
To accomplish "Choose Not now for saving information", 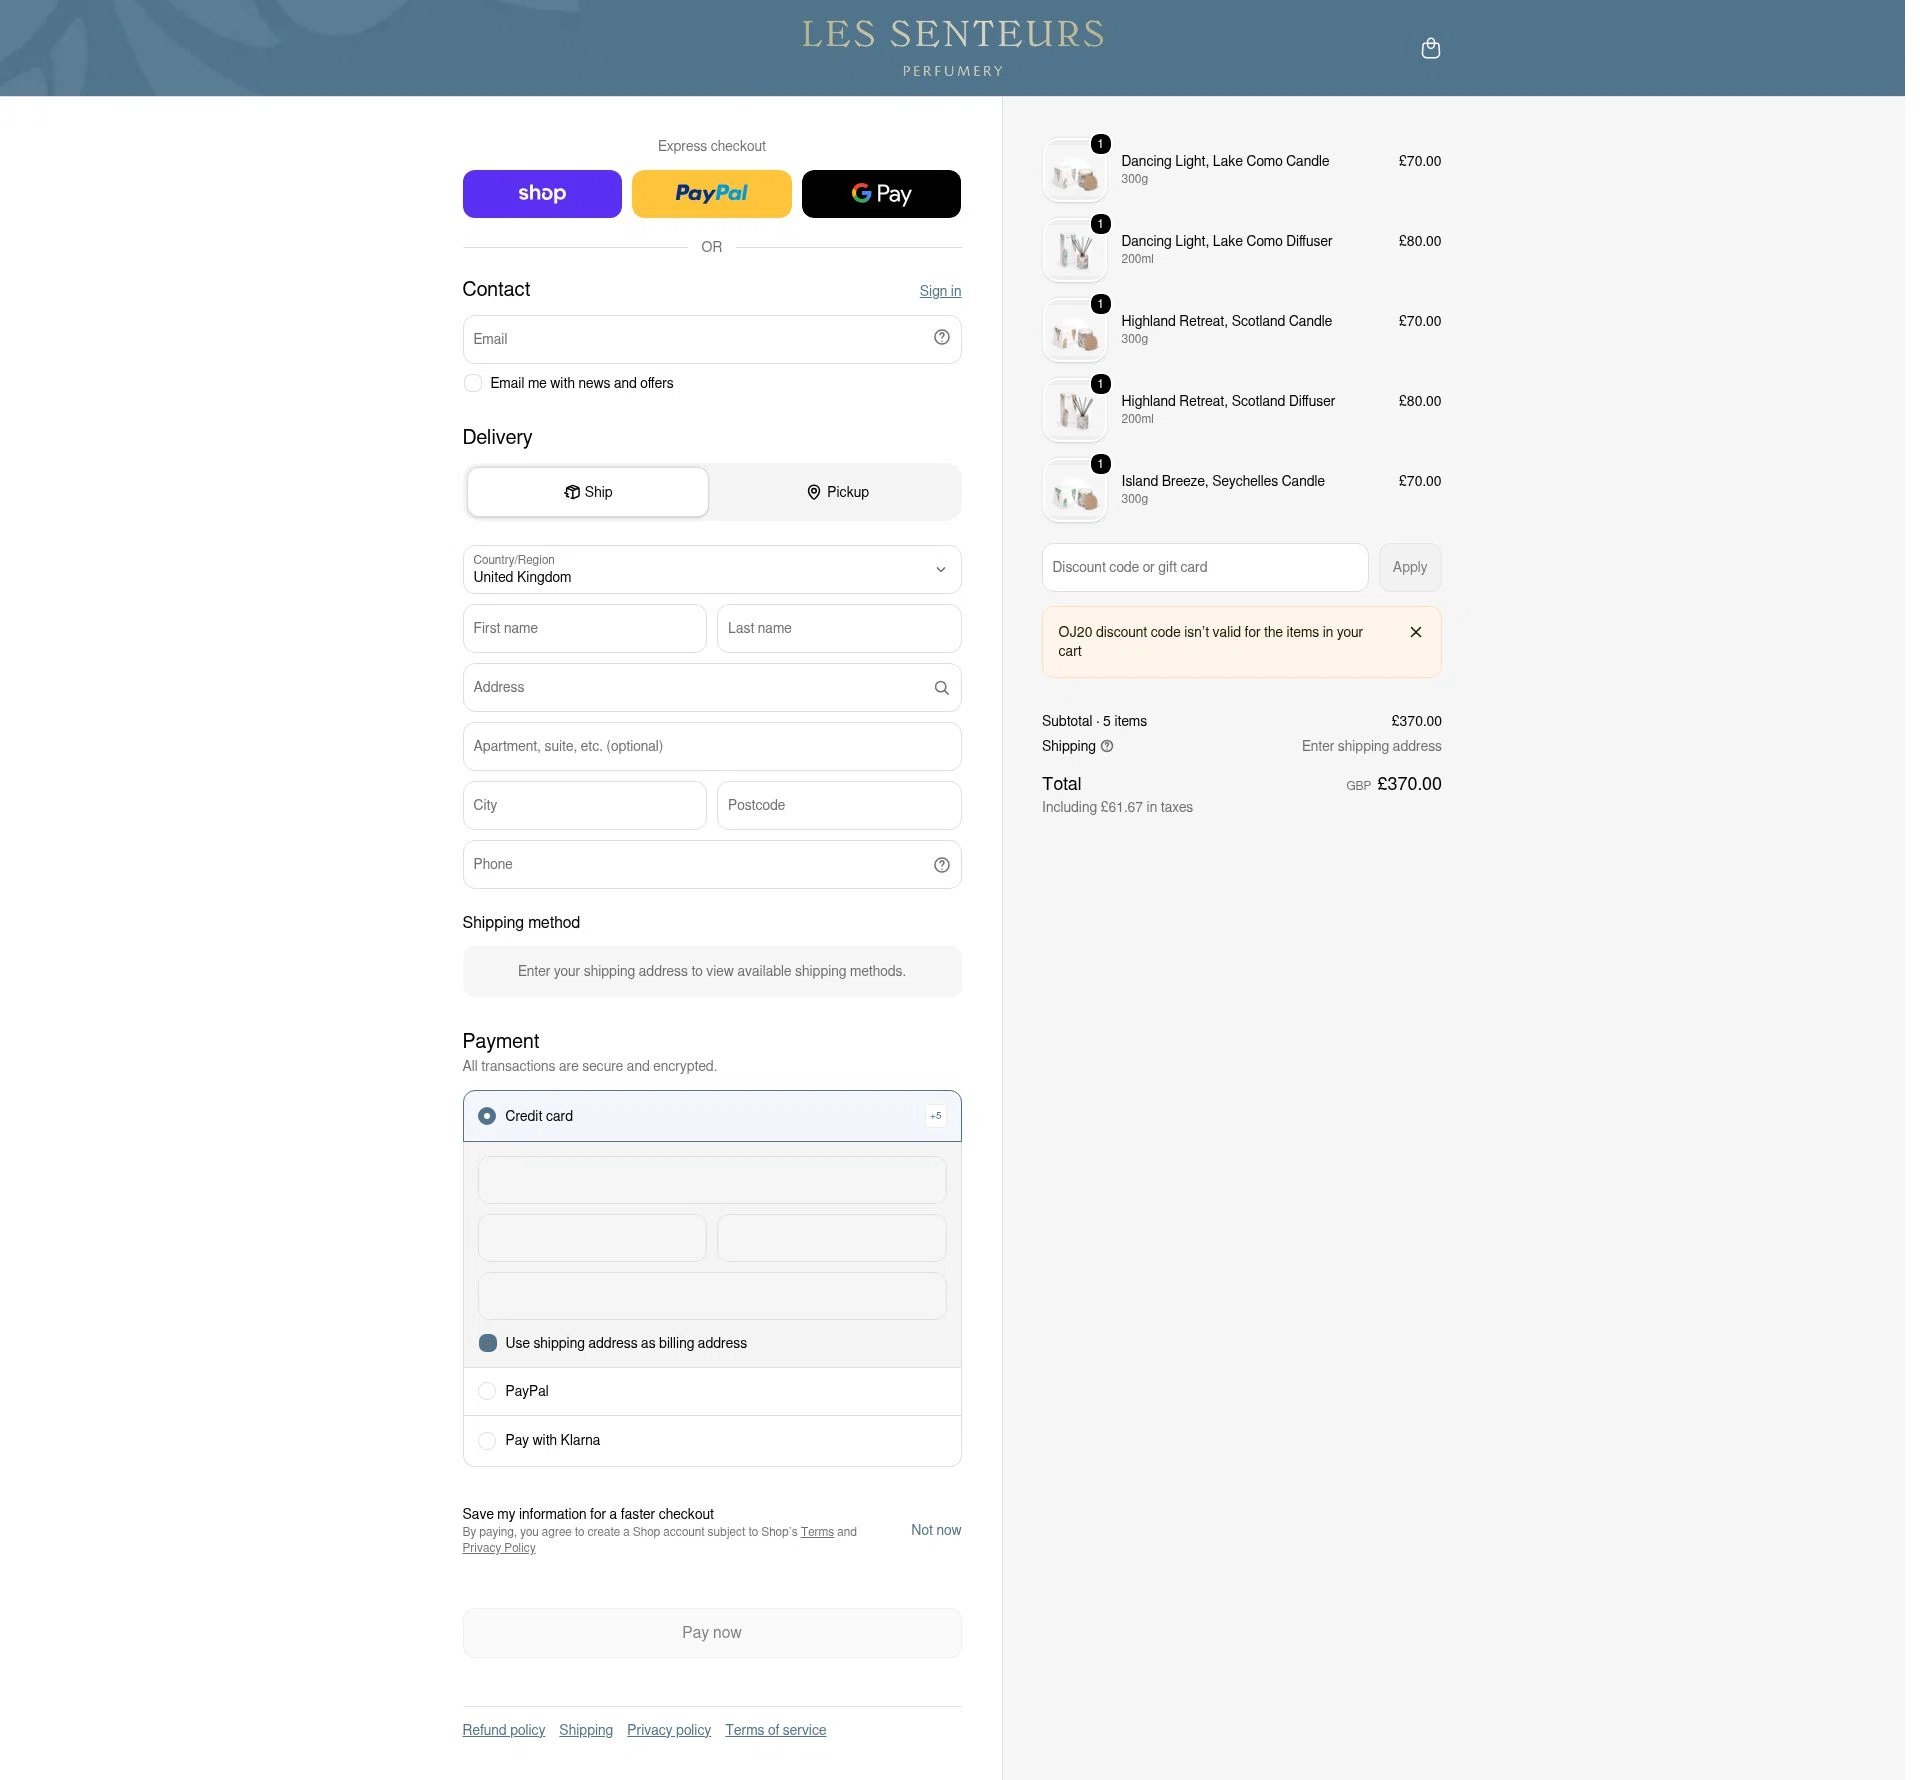I will (936, 1530).
